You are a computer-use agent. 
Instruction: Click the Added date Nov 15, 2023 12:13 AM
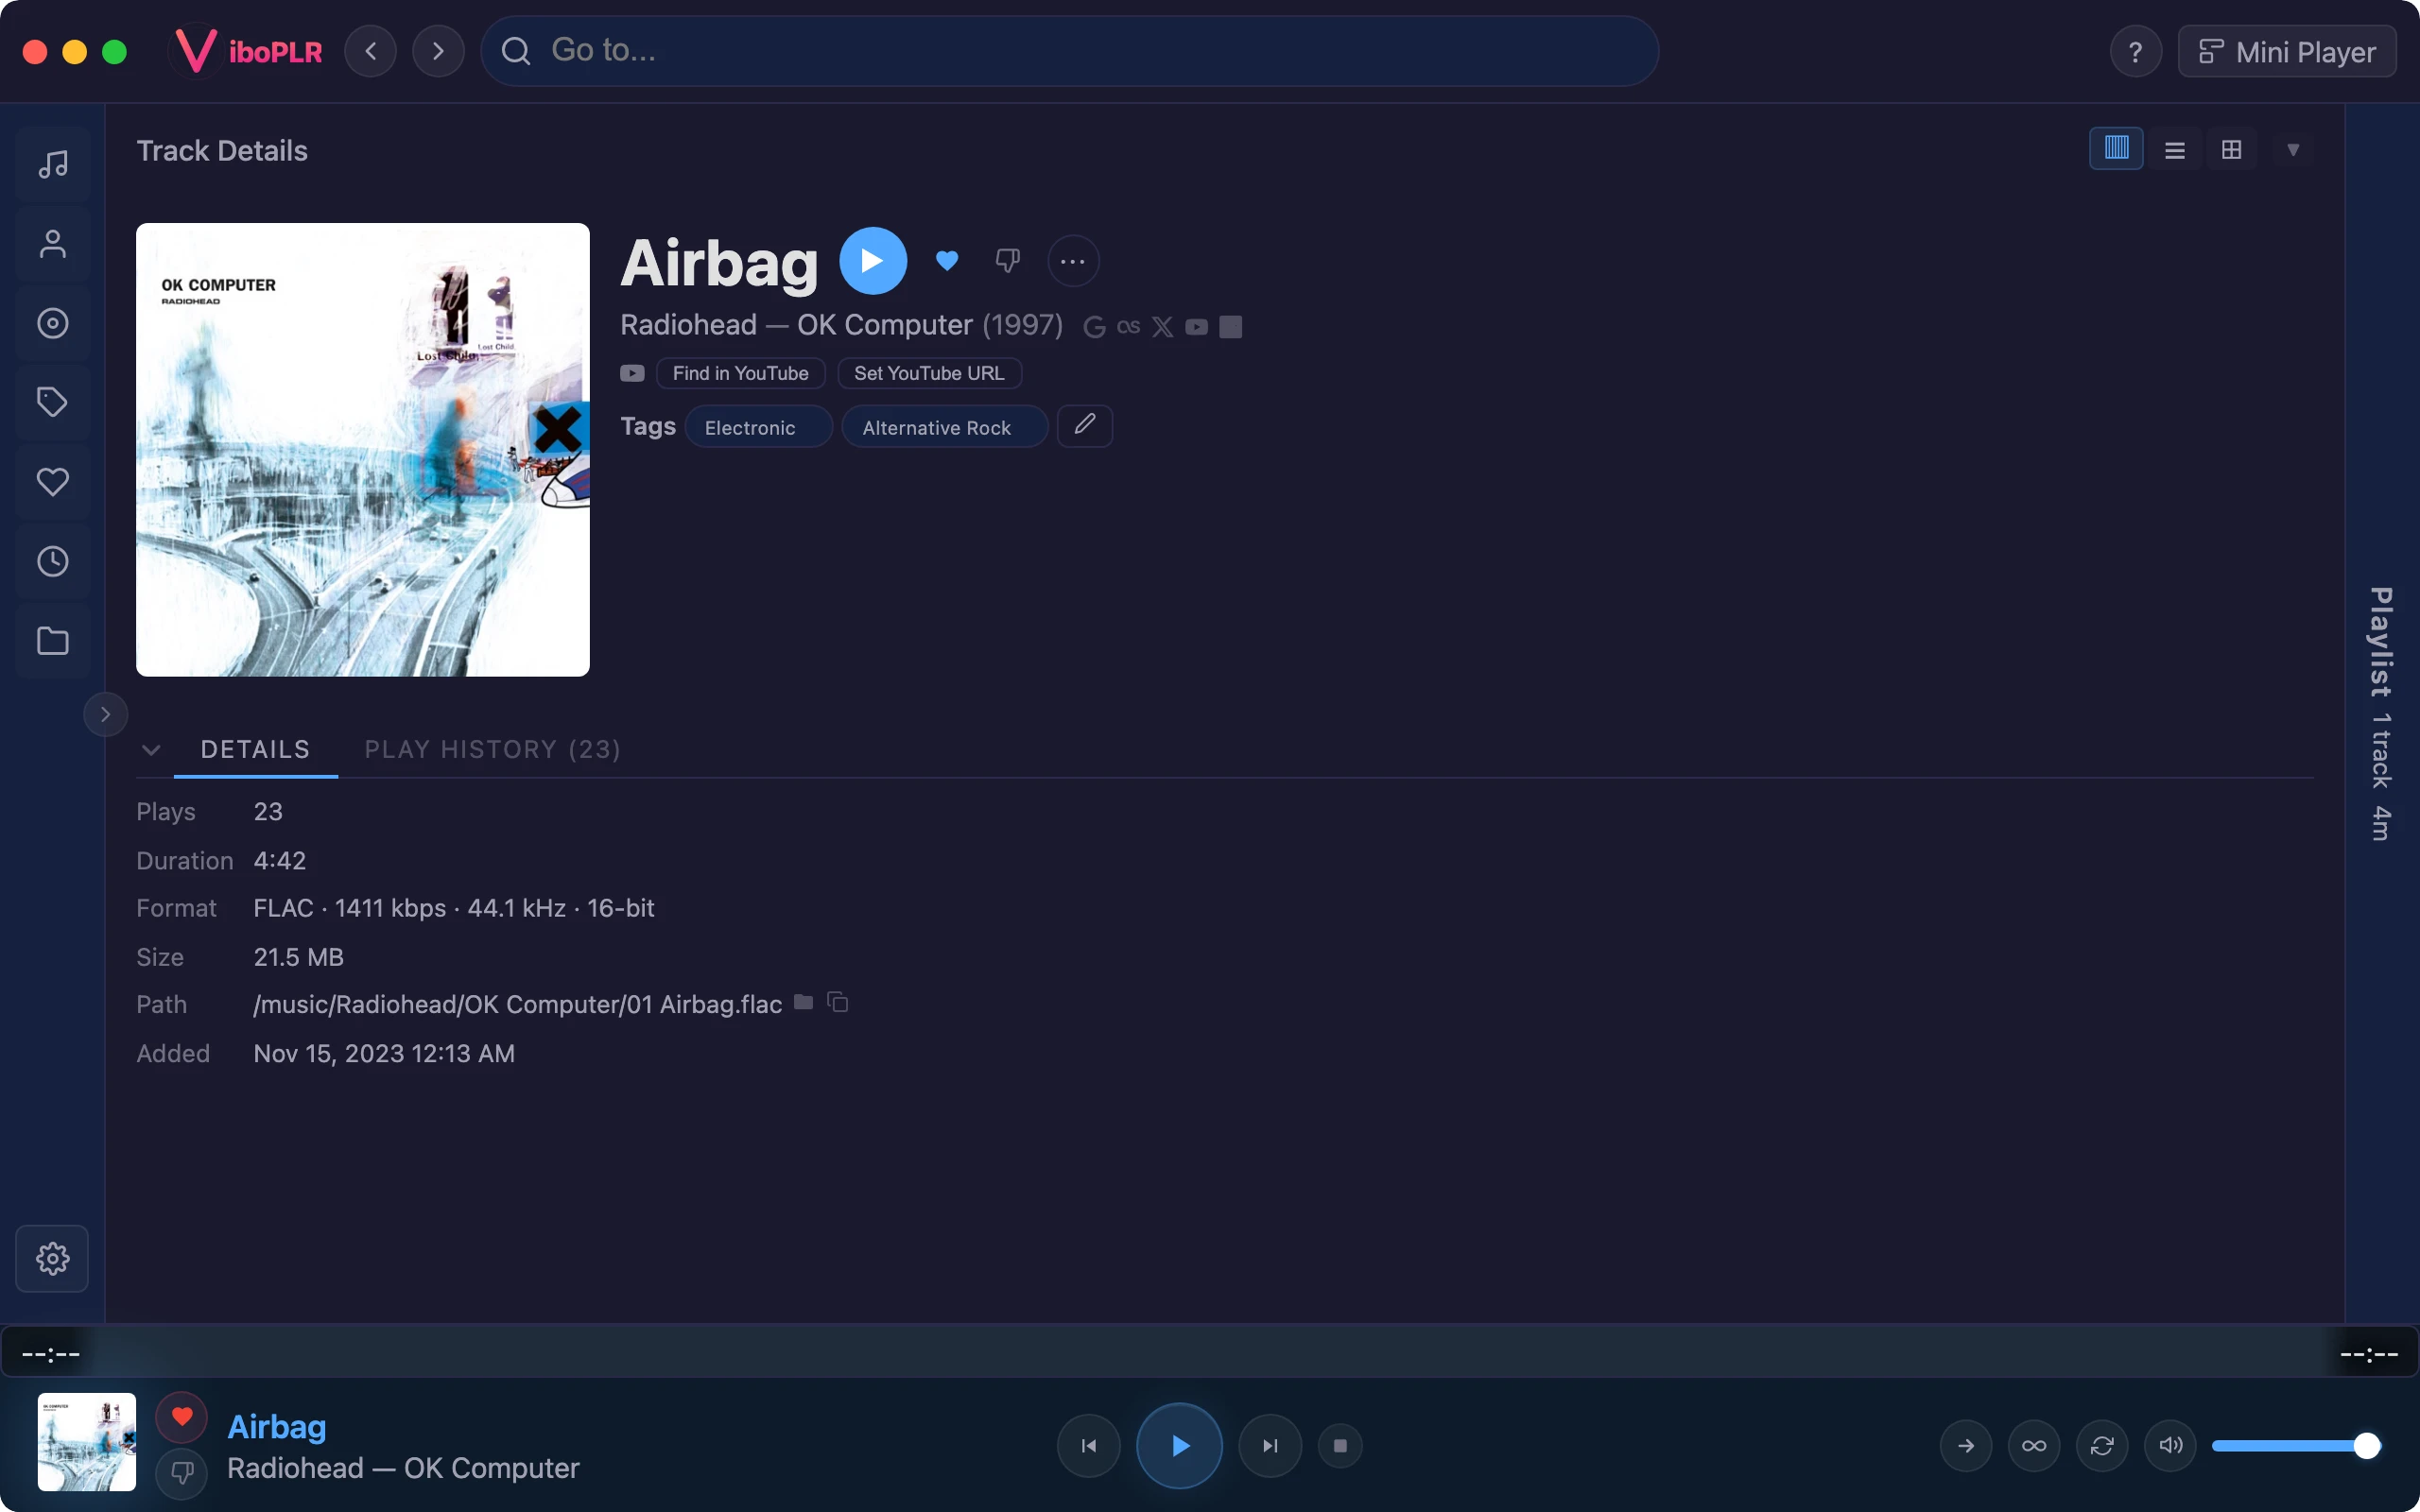click(x=384, y=1053)
